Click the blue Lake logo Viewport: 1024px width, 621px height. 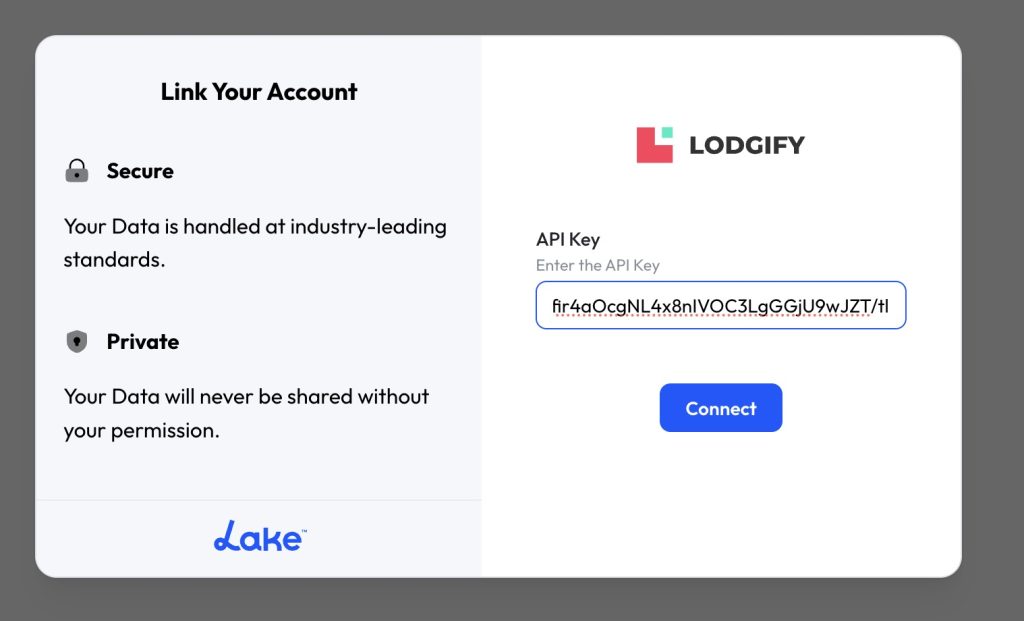(x=258, y=537)
